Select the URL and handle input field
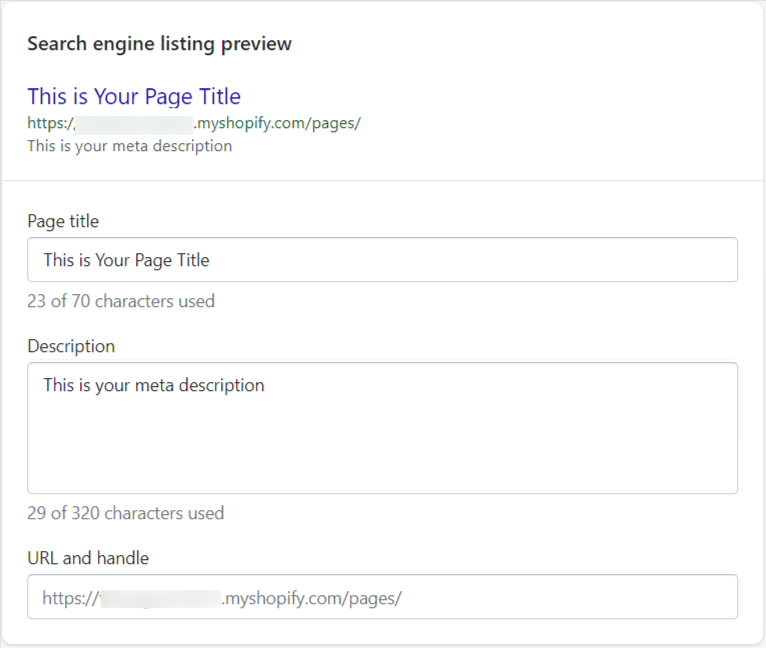Screen dimensions: 766x648 (383, 597)
